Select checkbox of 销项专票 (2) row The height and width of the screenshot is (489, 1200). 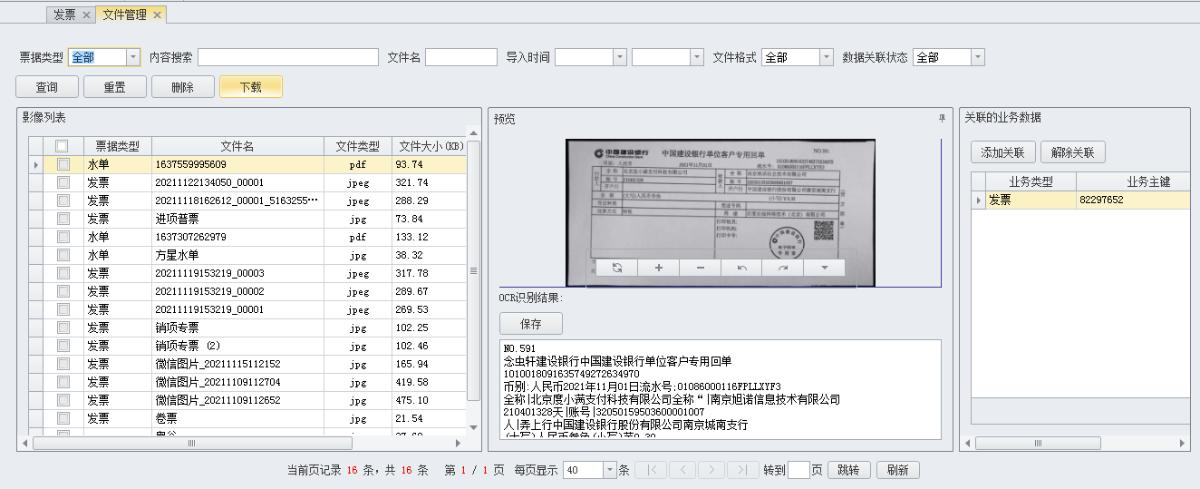coord(63,344)
